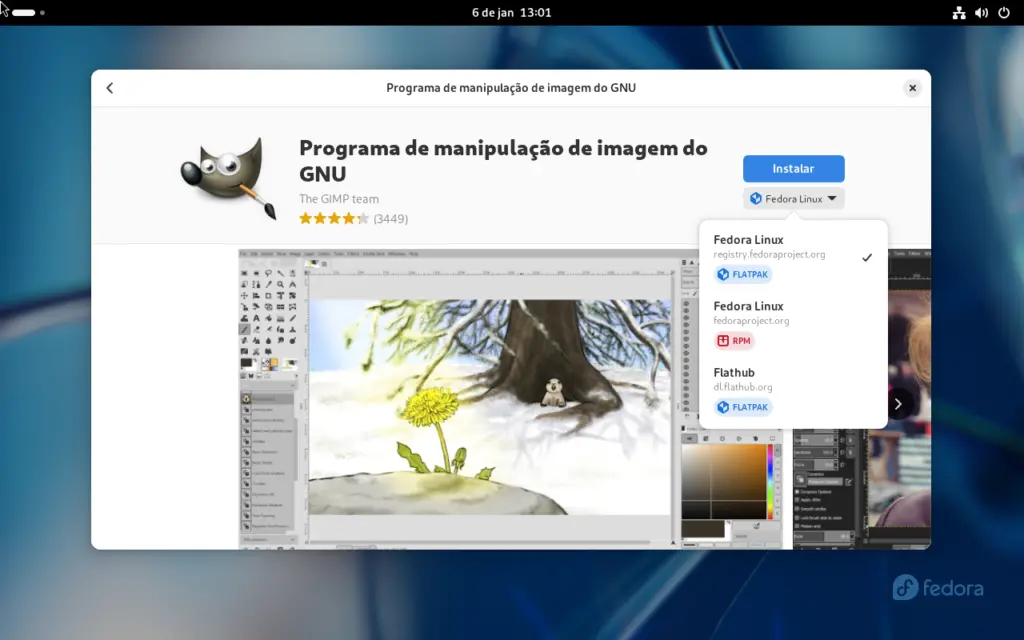Select the Fedora Linux RPM source
This screenshot has height=640, width=1024.
(x=780, y=313)
